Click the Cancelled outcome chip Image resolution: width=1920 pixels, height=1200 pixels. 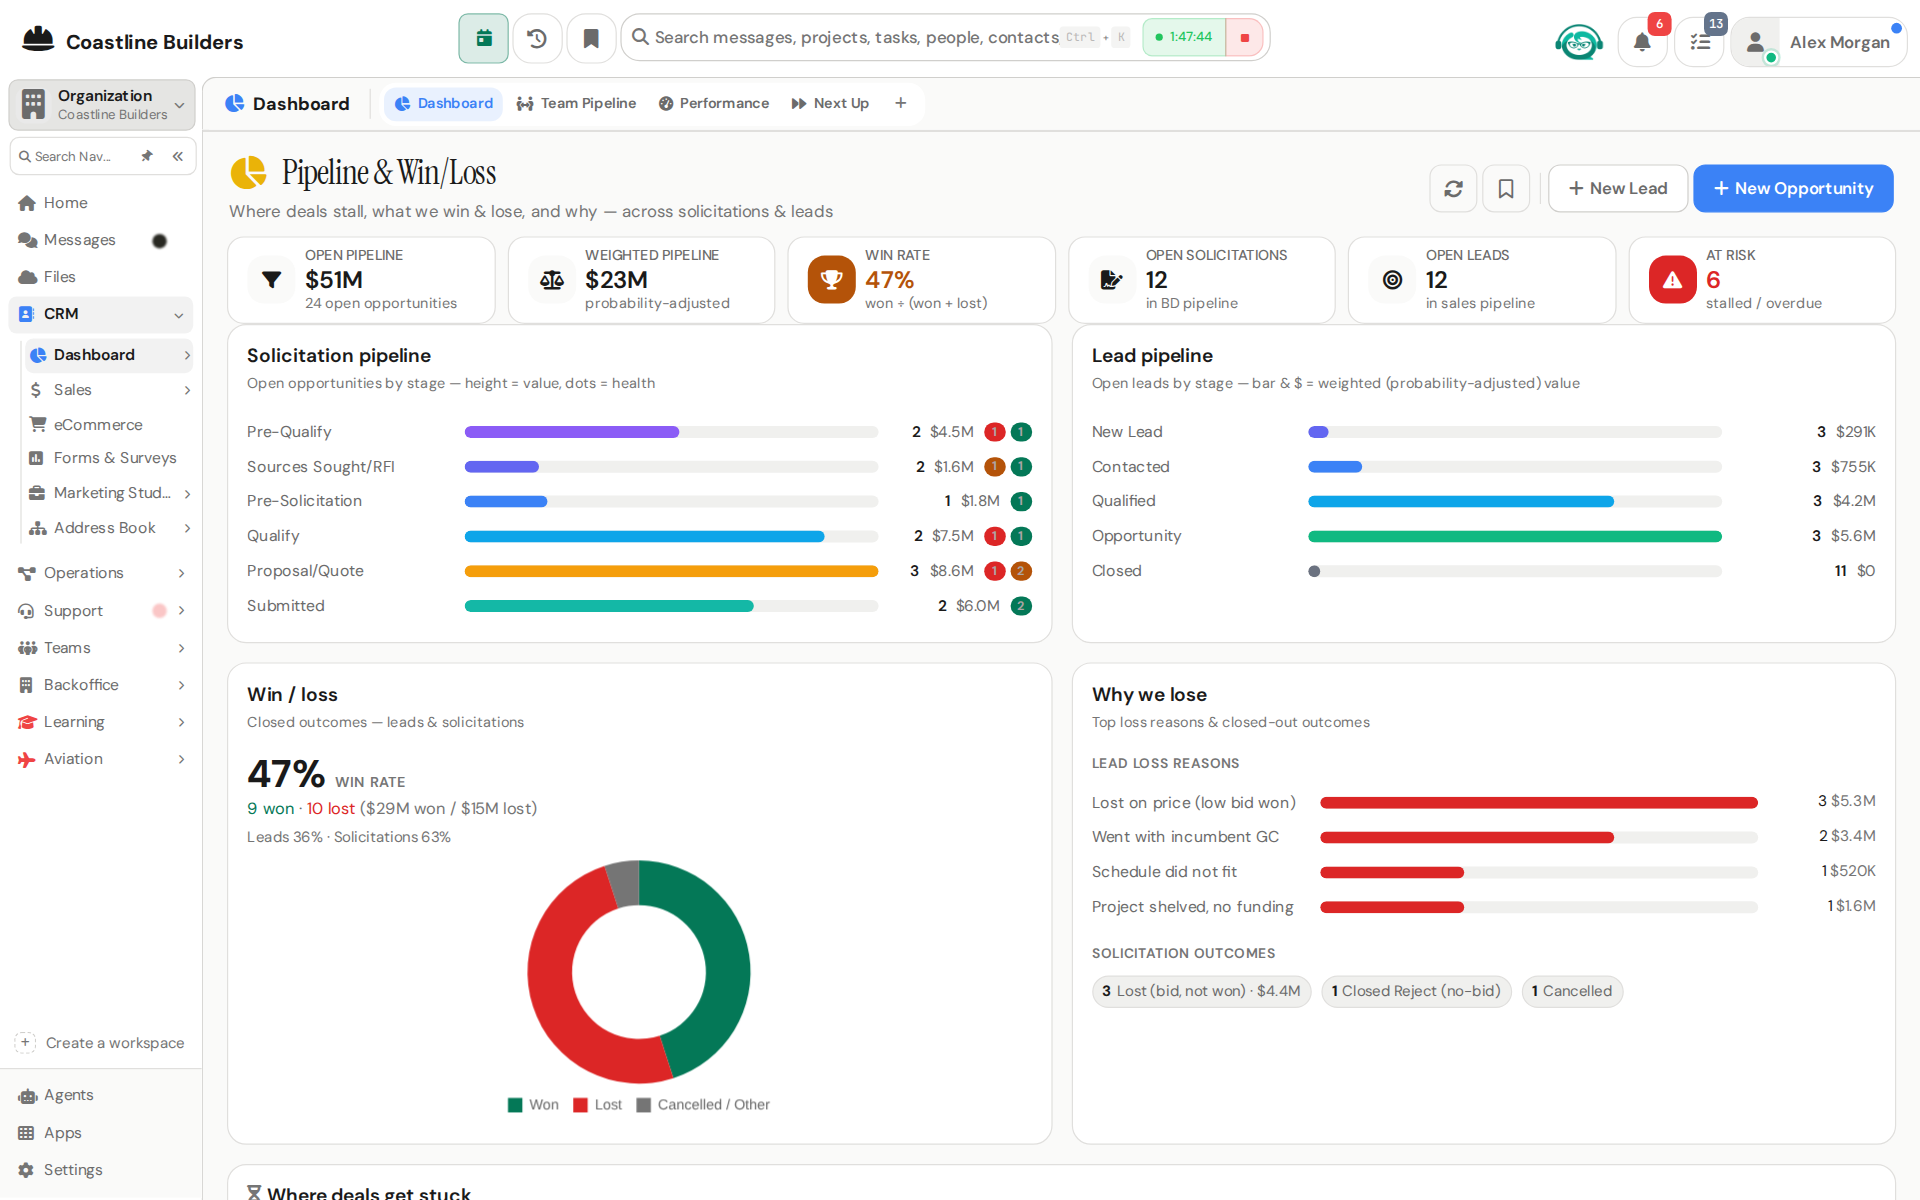pos(1572,991)
